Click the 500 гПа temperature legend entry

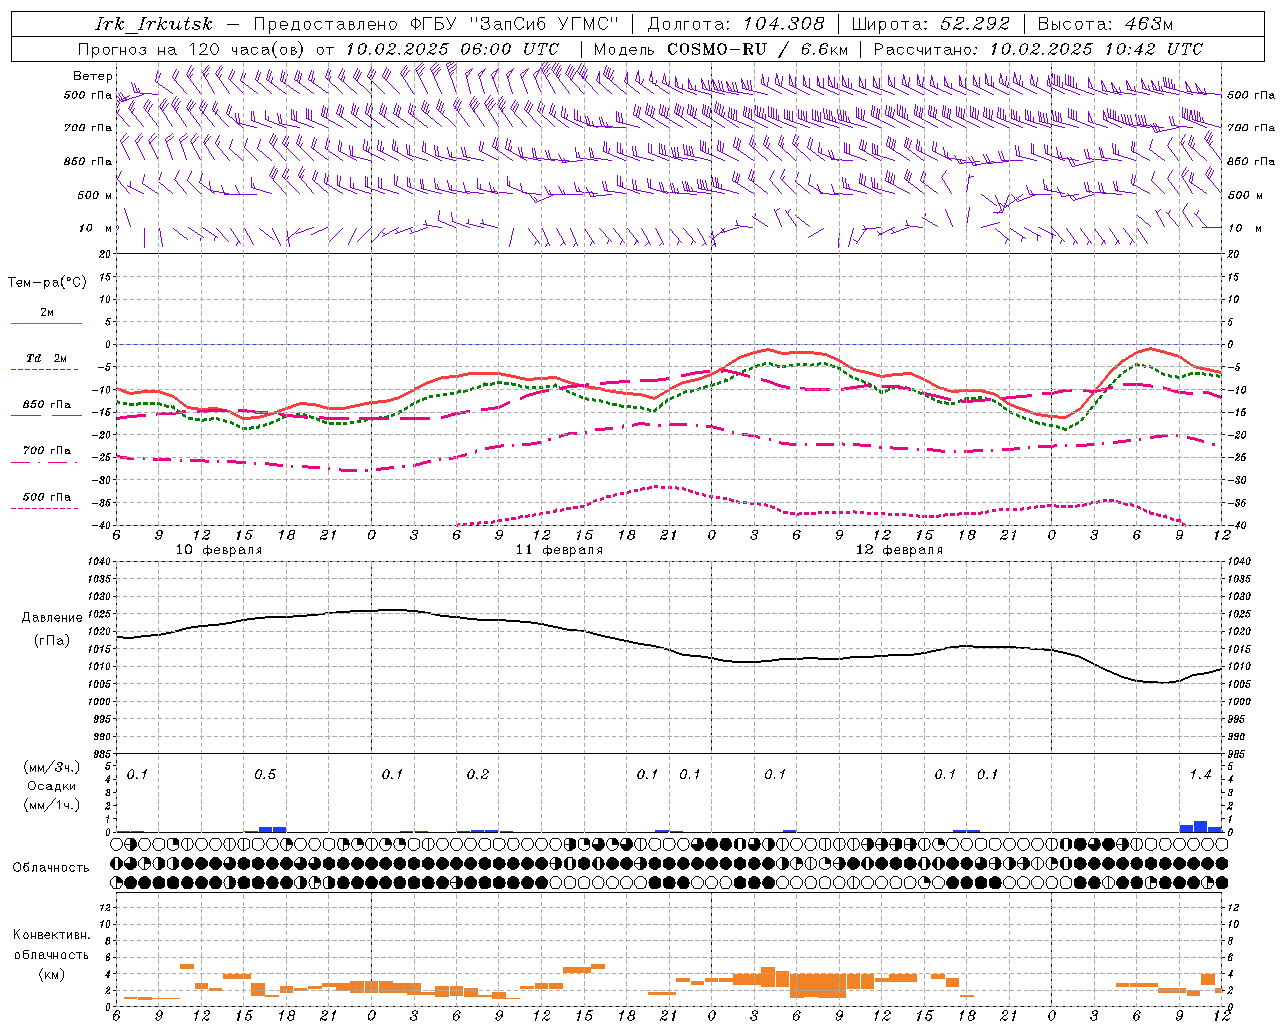[x=47, y=497]
